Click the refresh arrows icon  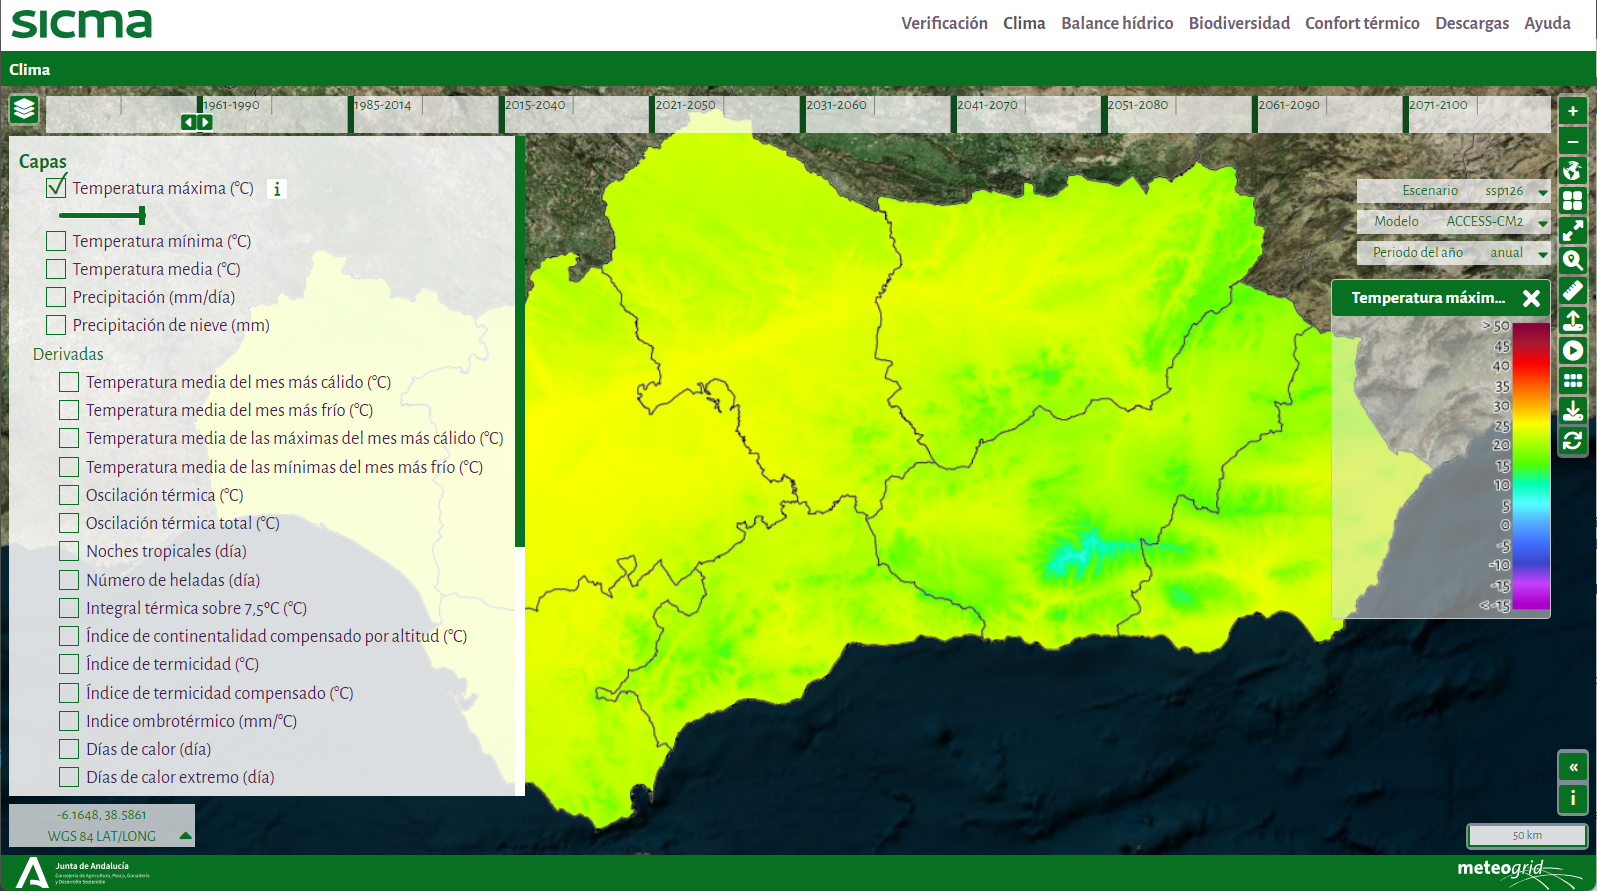tap(1573, 441)
